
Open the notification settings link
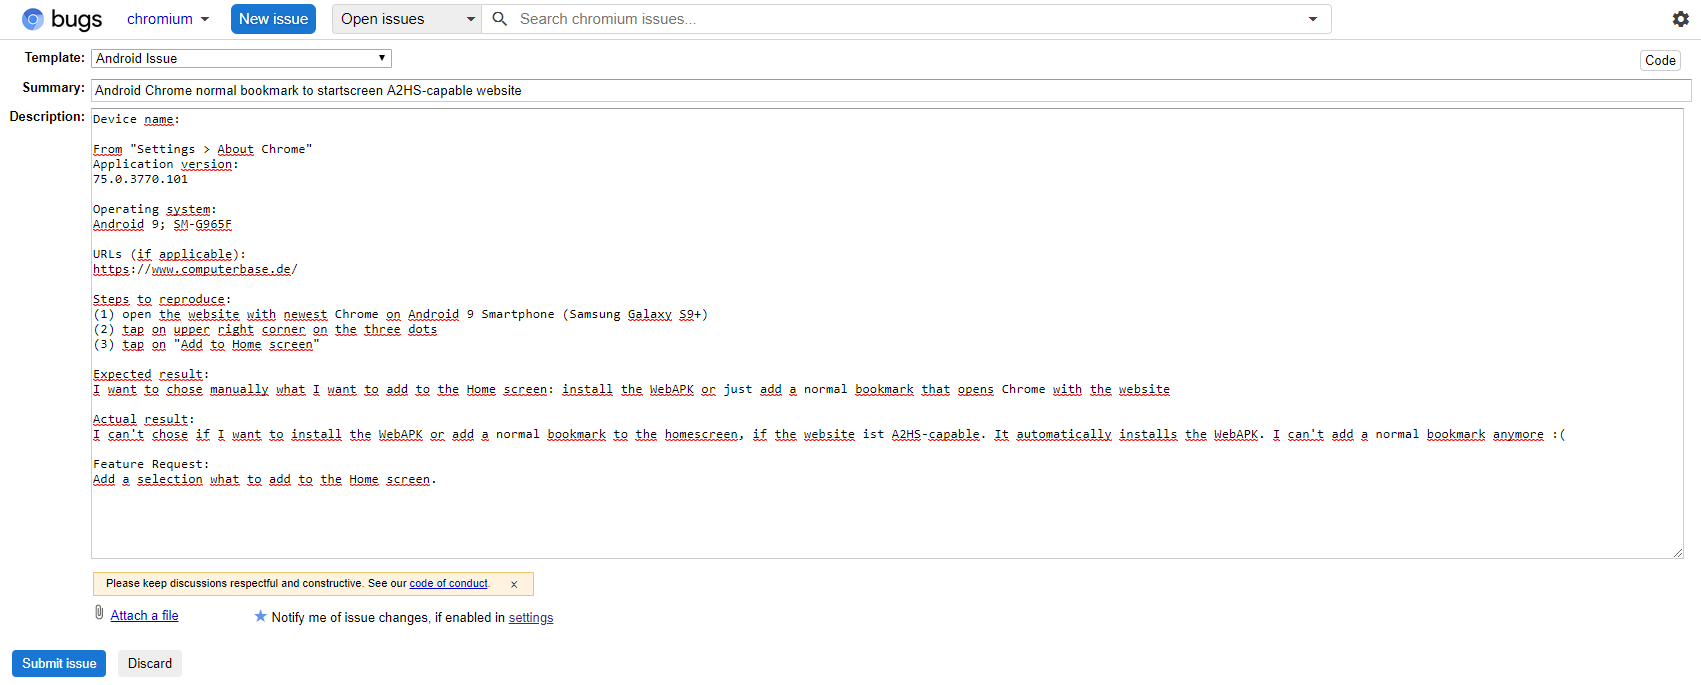[x=531, y=617]
